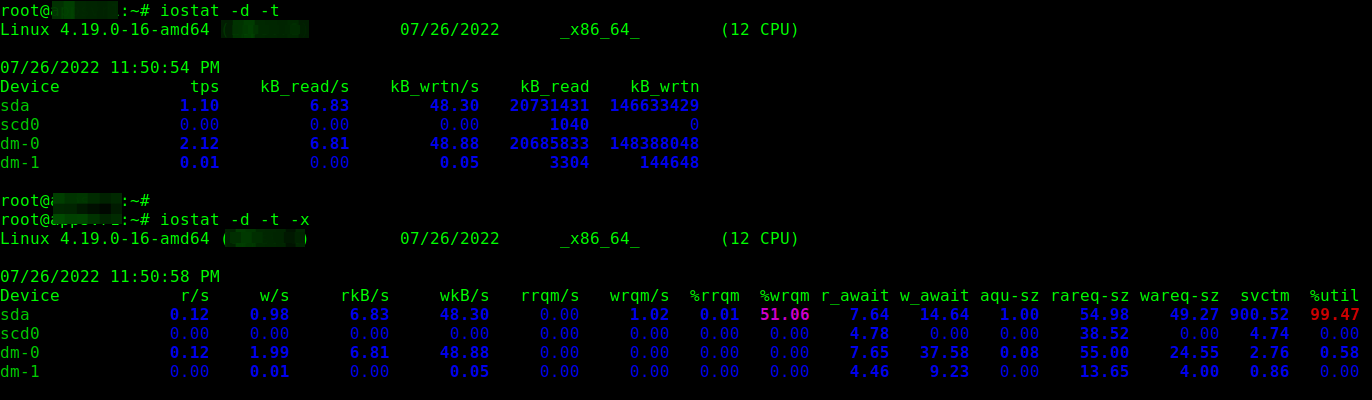This screenshot has width=1372, height=400.
Task: Click the wareq-sz column header
Action: tap(1179, 296)
